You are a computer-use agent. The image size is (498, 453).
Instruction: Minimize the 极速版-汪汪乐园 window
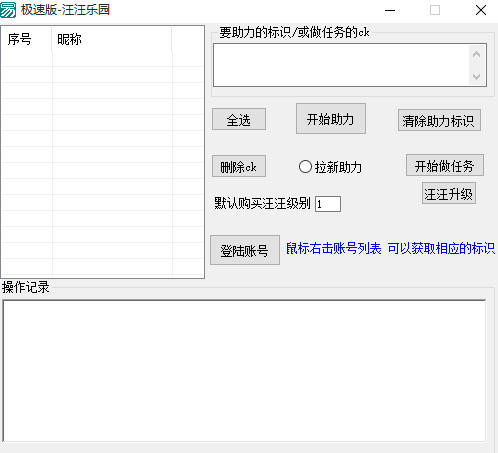point(390,10)
